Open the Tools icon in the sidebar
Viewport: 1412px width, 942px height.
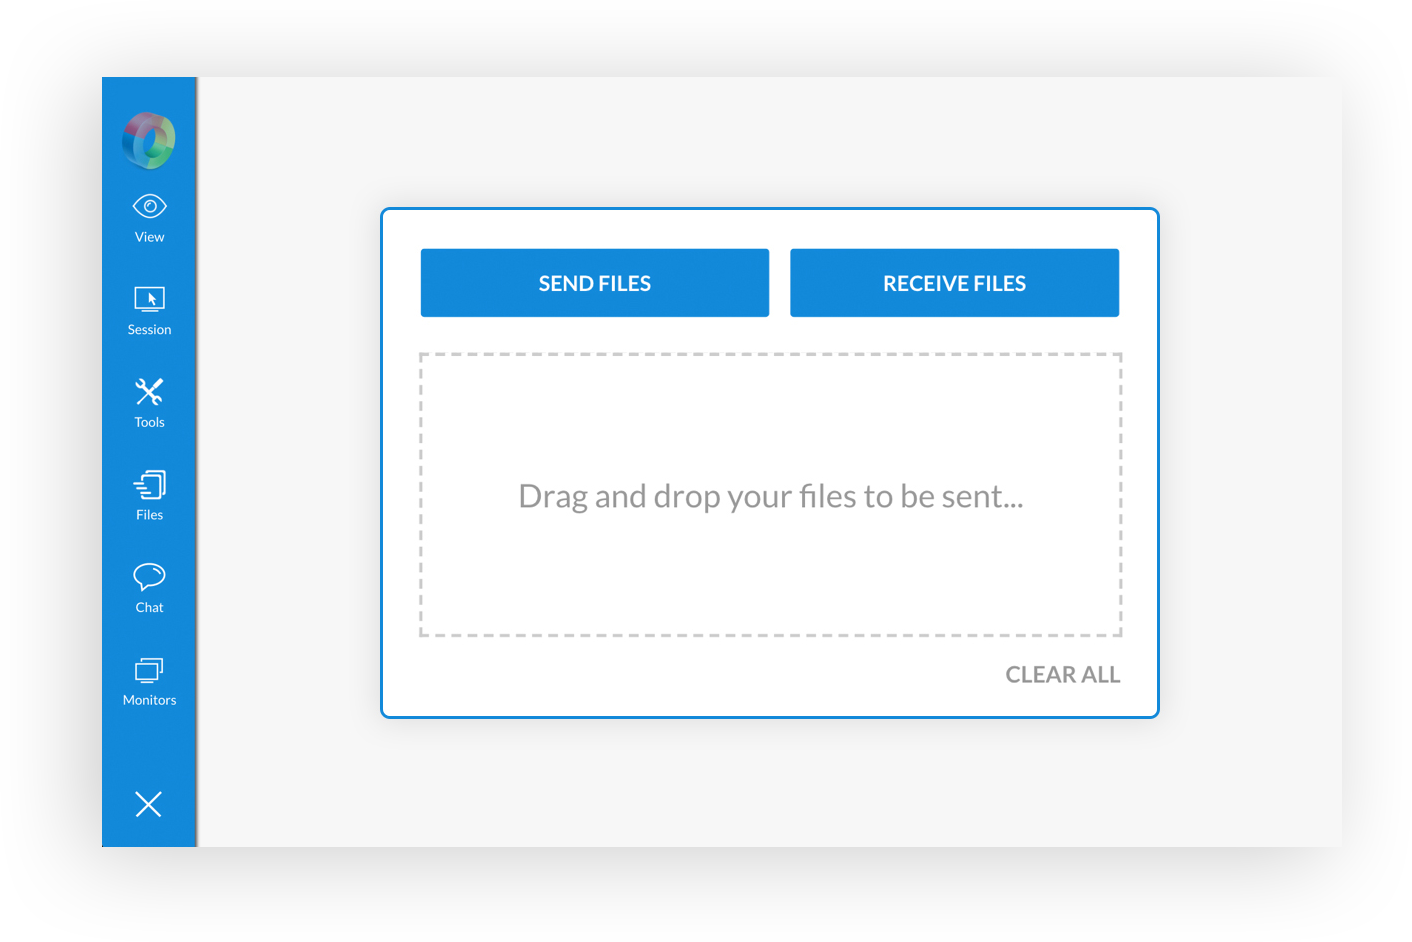click(x=148, y=402)
